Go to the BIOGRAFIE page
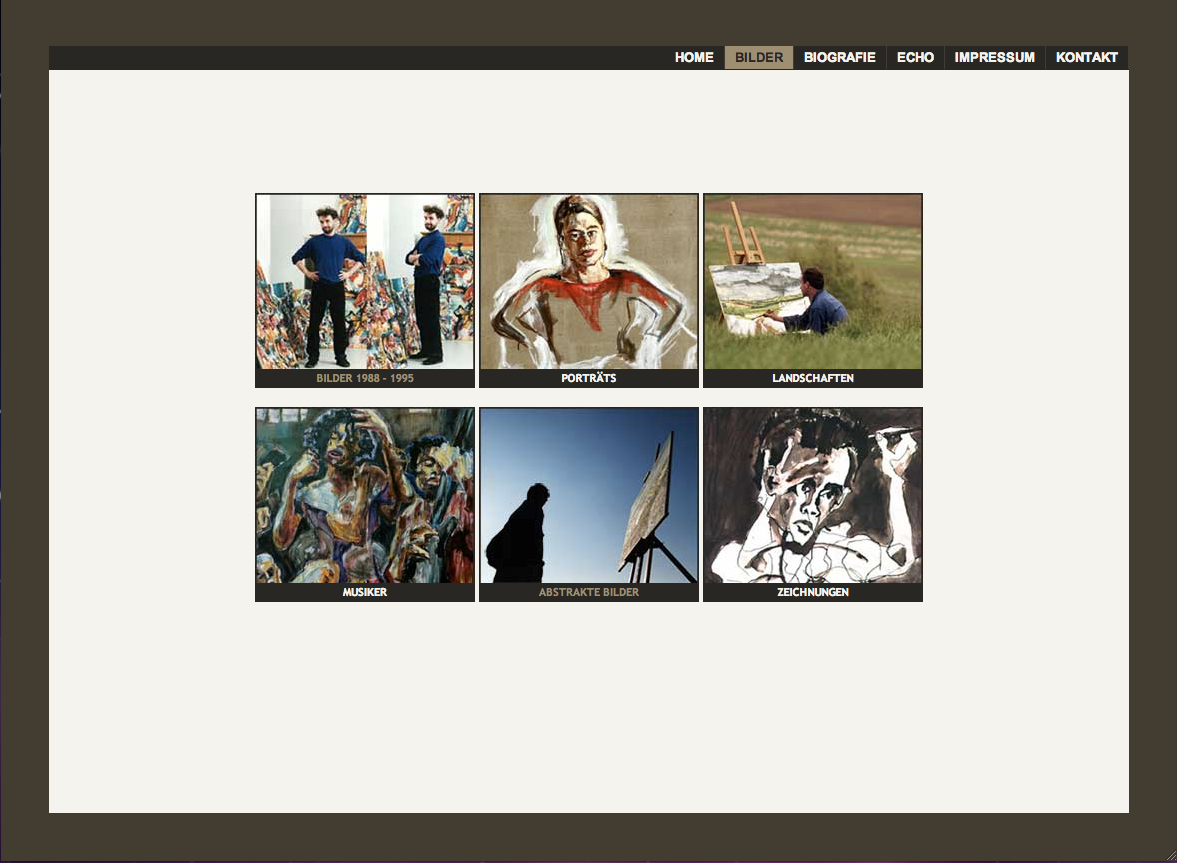 (x=839, y=58)
